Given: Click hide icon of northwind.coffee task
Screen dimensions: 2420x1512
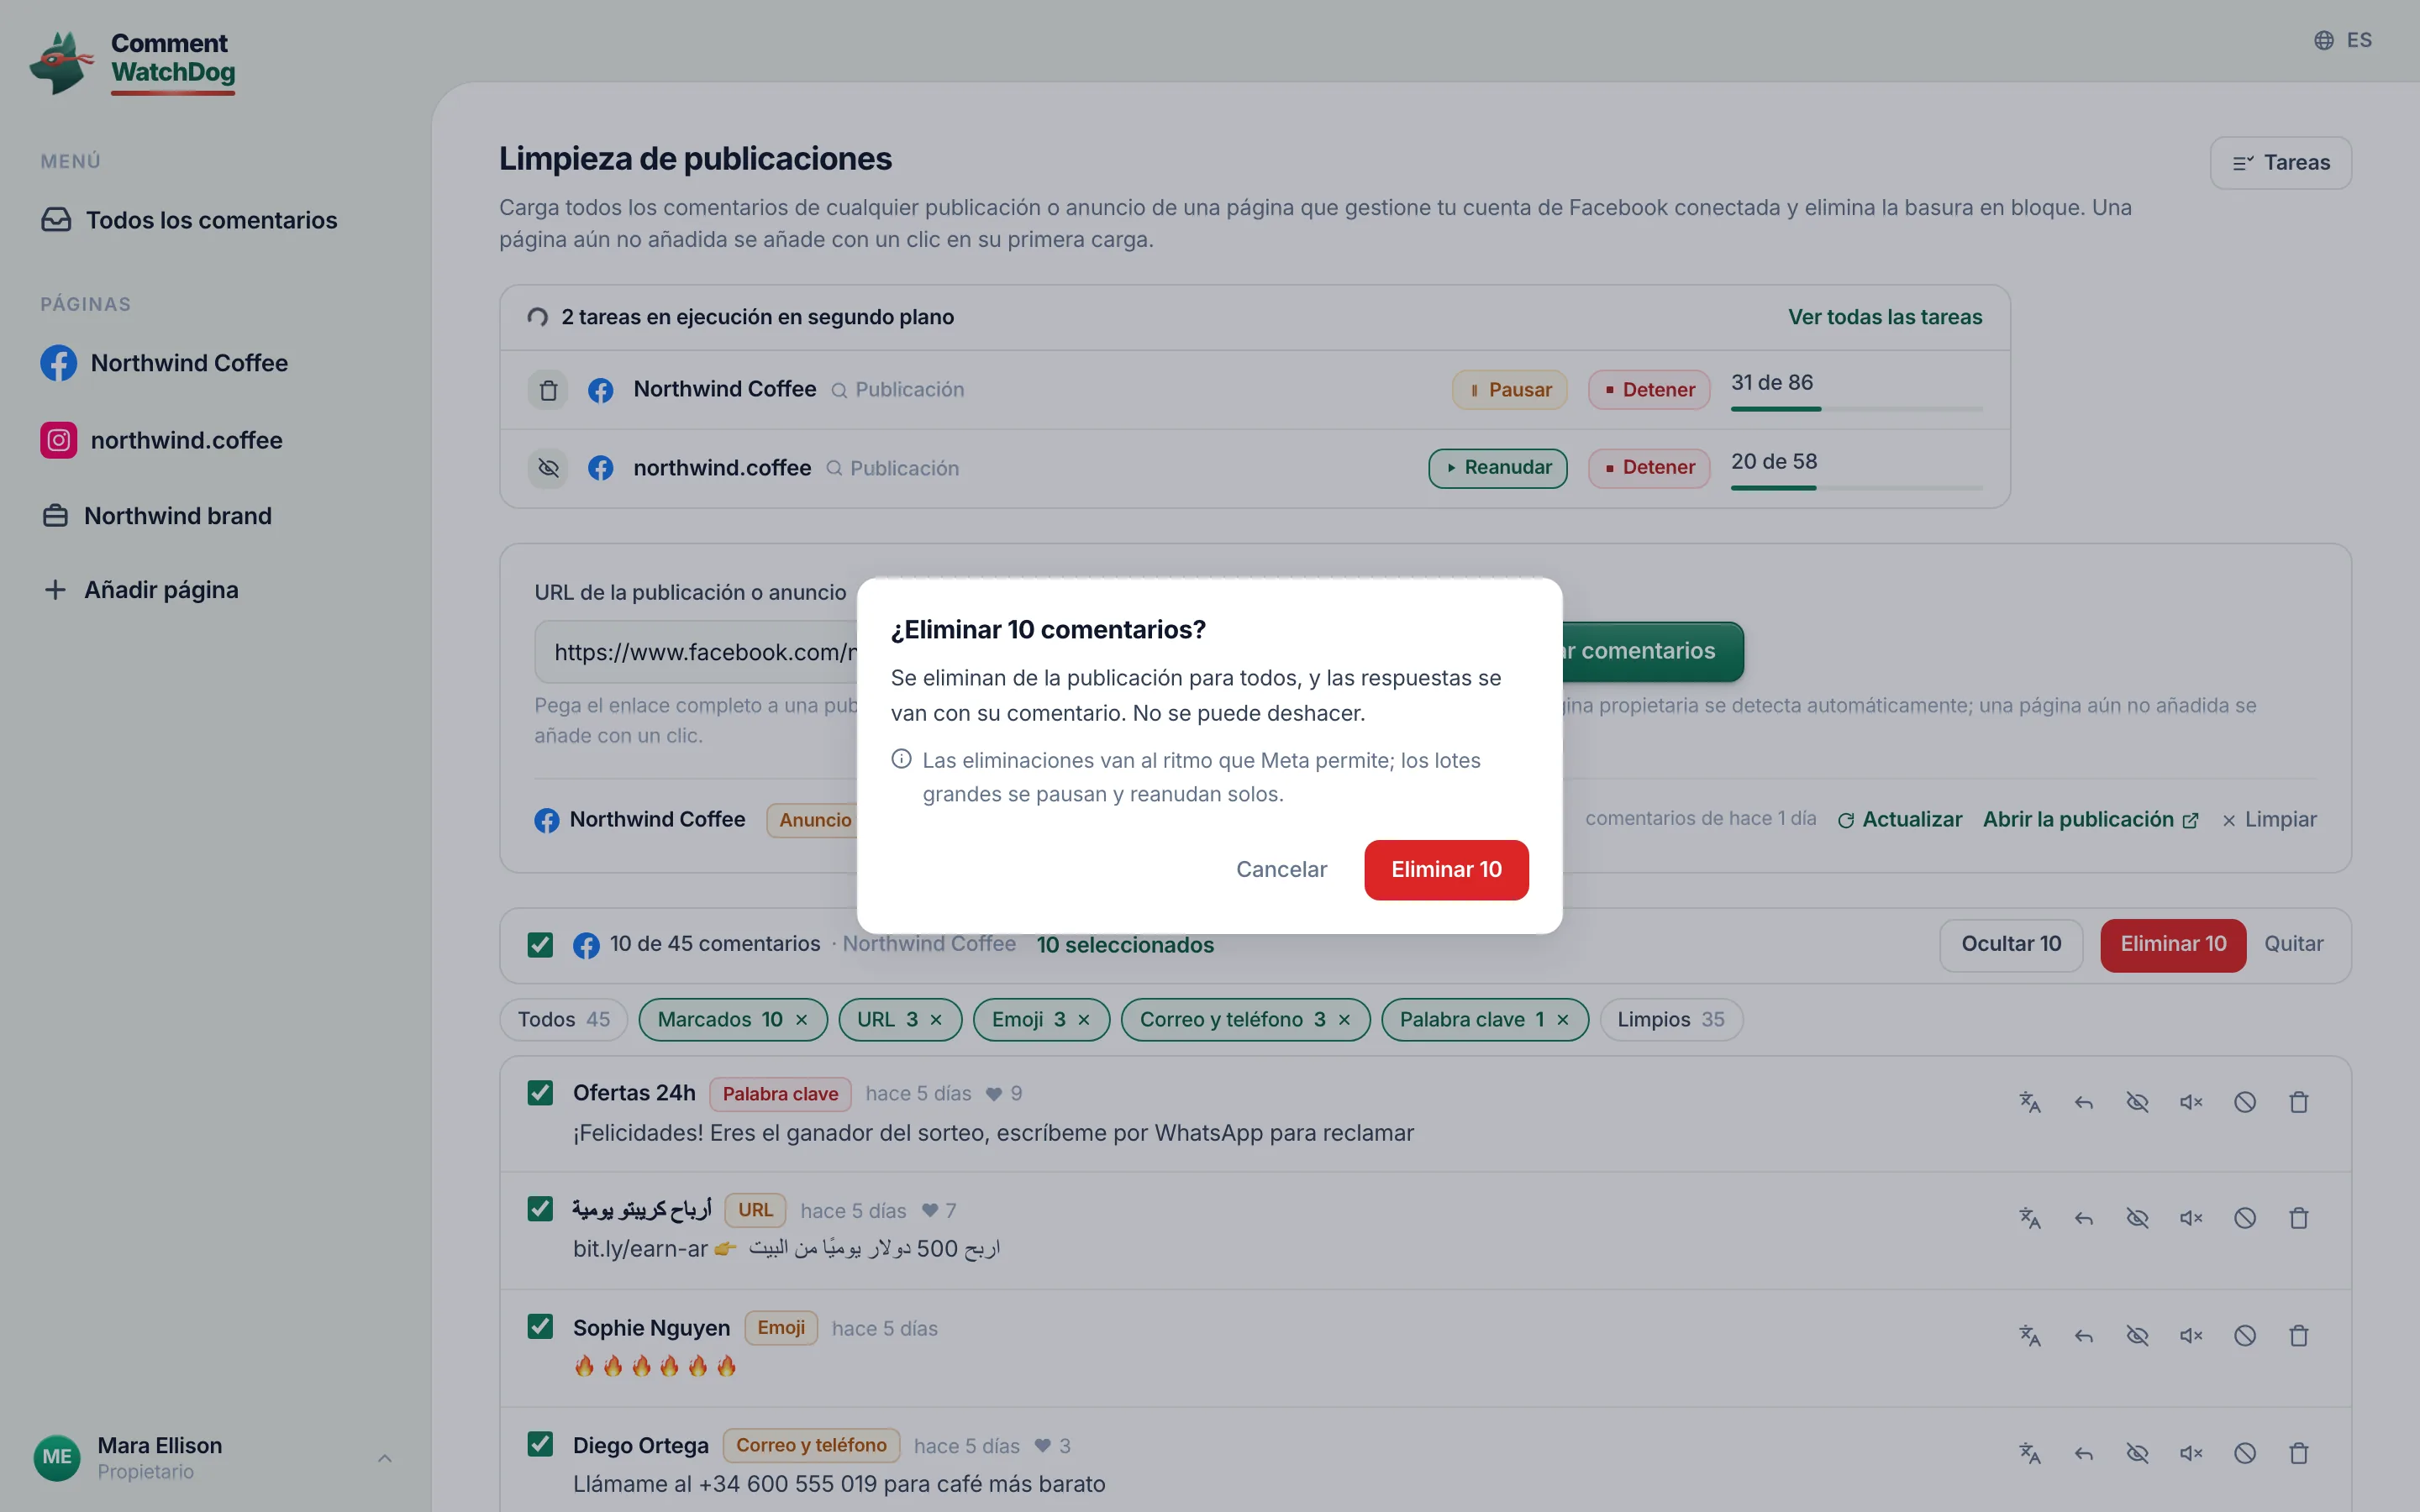Looking at the screenshot, I should 548,468.
